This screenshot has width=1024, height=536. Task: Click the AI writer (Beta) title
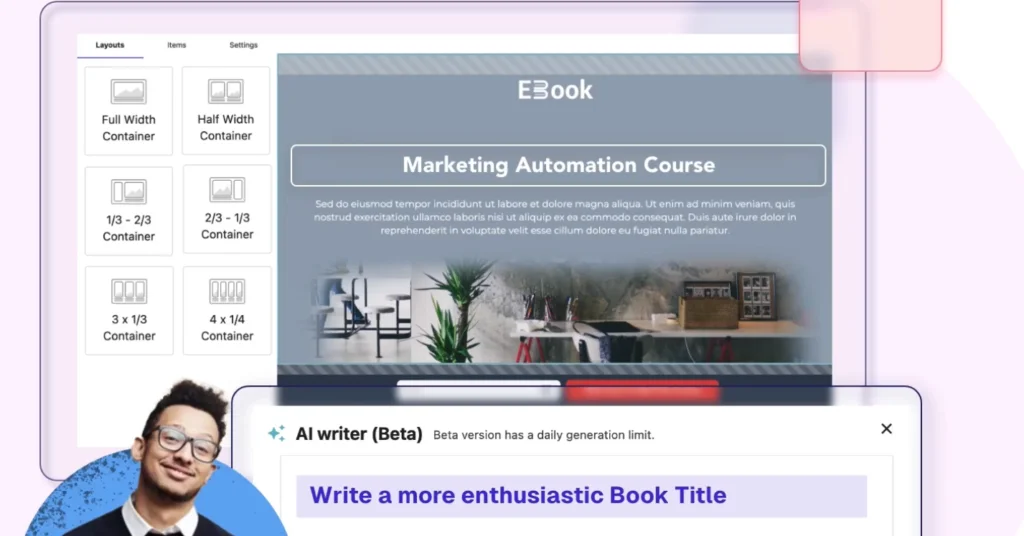coord(359,434)
